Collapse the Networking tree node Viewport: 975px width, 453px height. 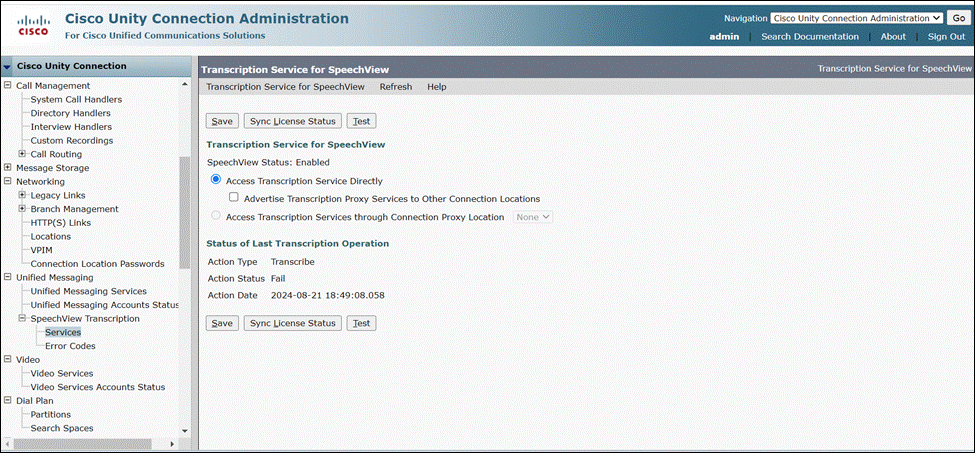pos(7,181)
